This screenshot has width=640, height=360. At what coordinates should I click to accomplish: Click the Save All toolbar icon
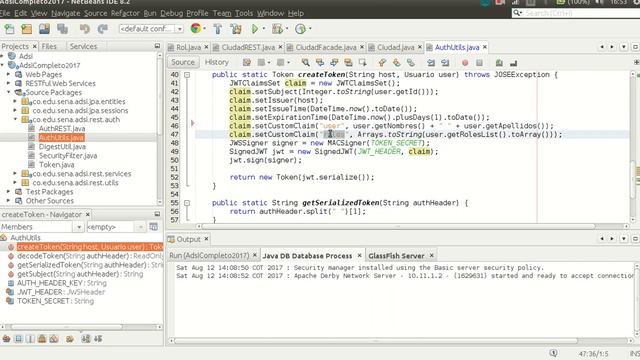point(62,29)
